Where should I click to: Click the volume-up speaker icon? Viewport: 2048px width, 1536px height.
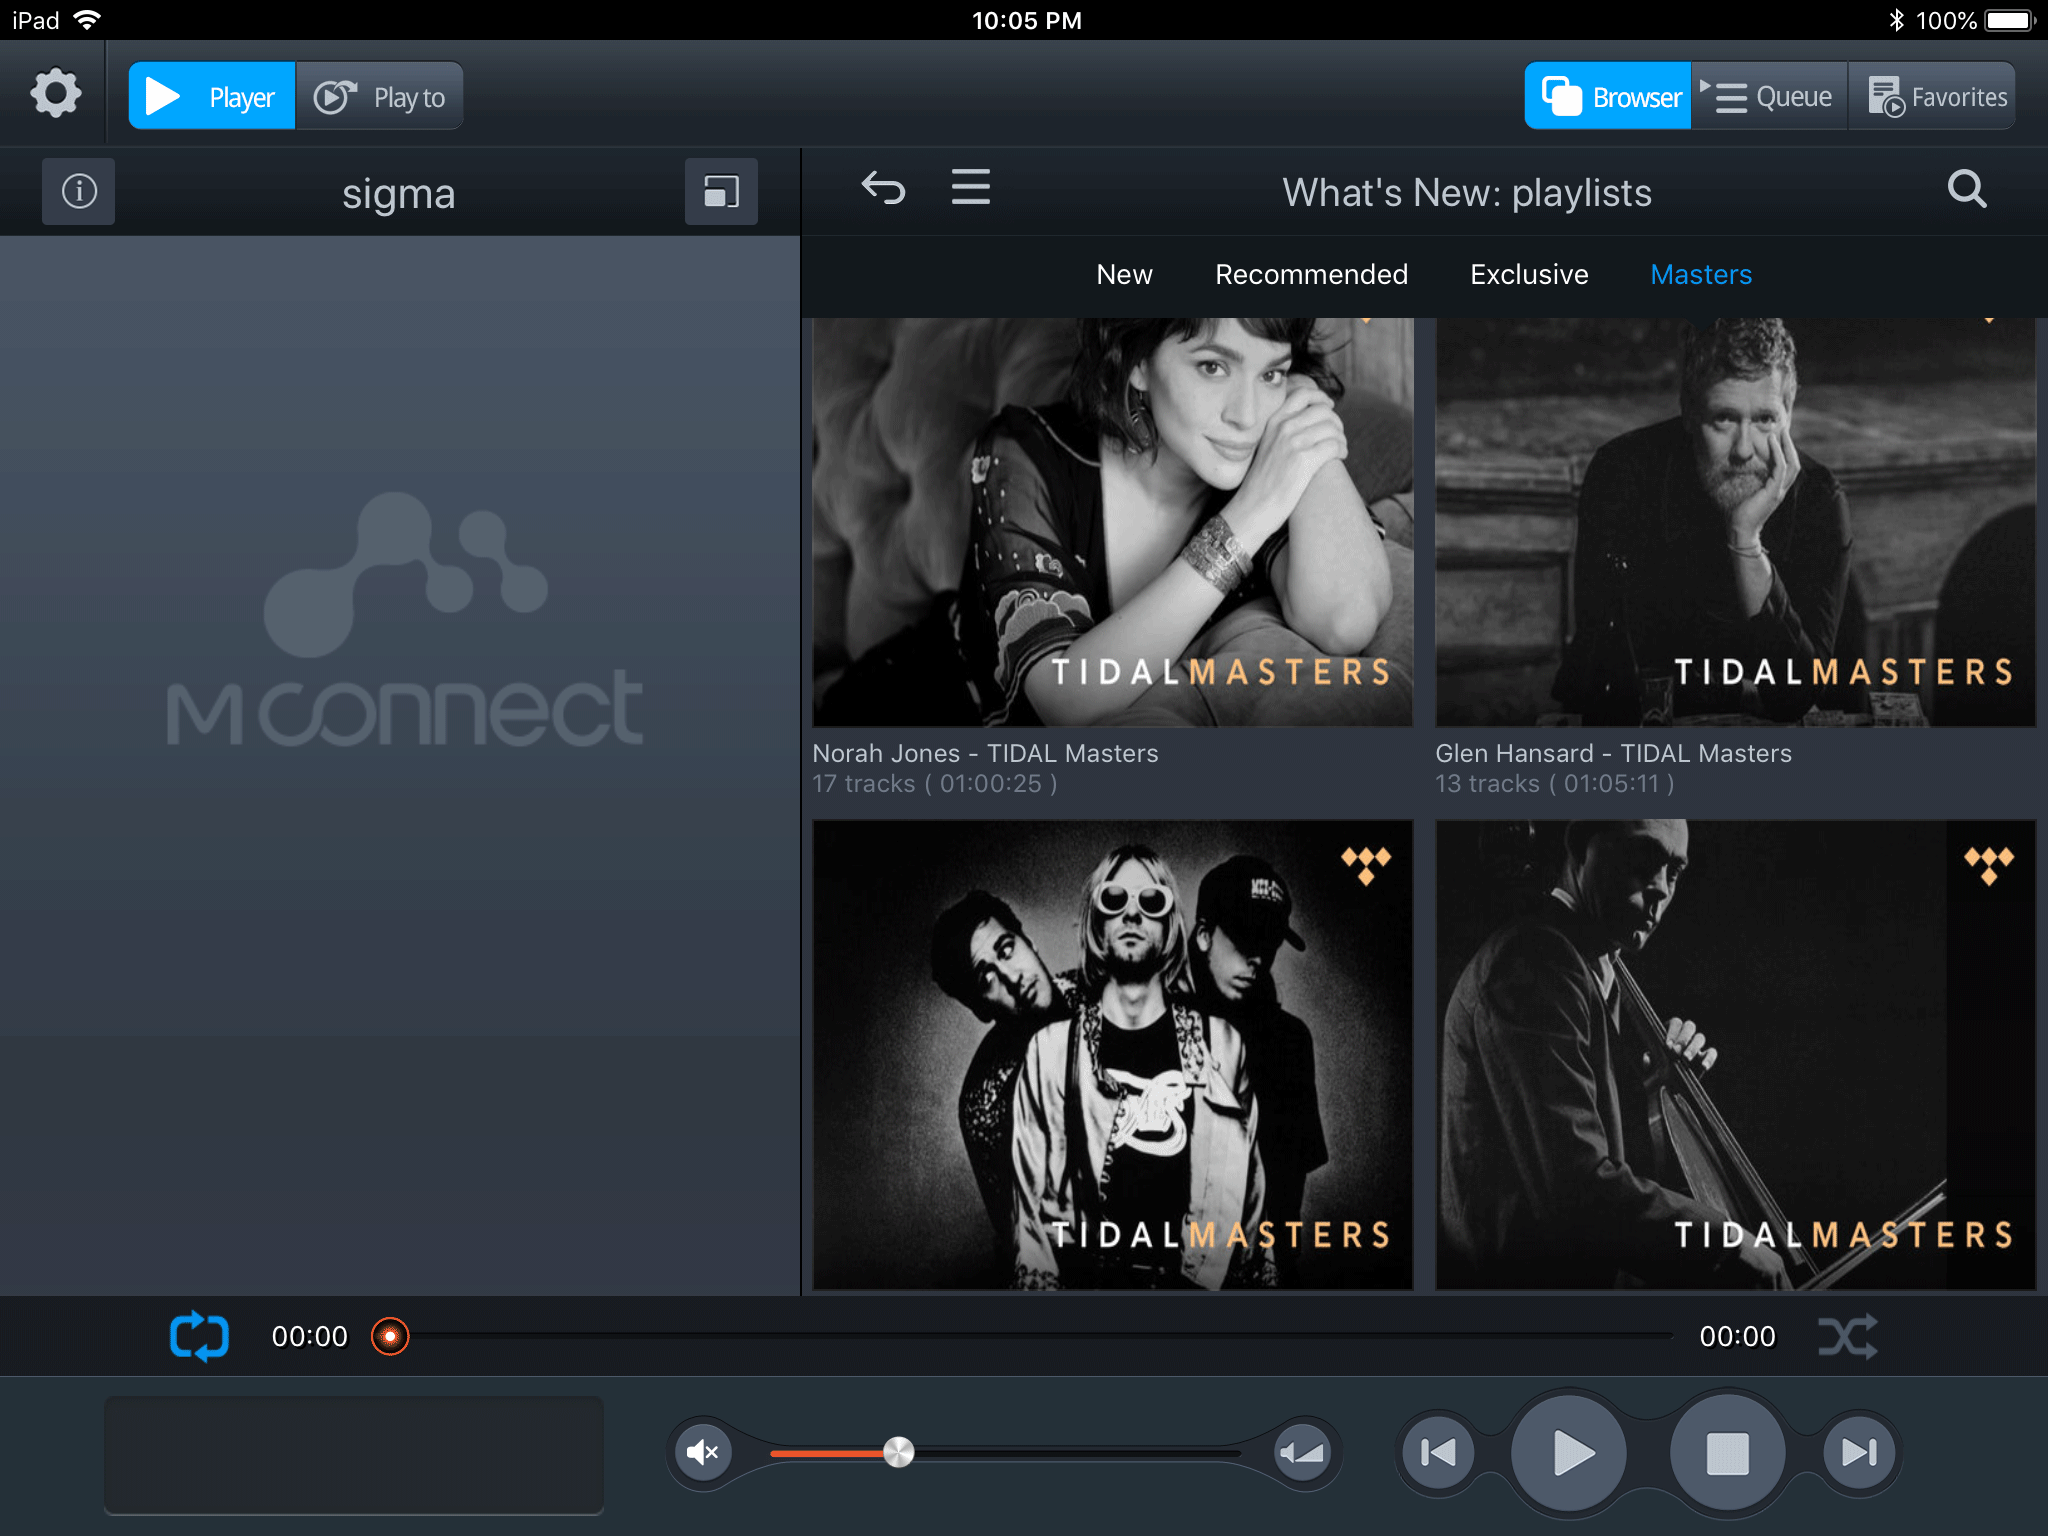1303,1452
